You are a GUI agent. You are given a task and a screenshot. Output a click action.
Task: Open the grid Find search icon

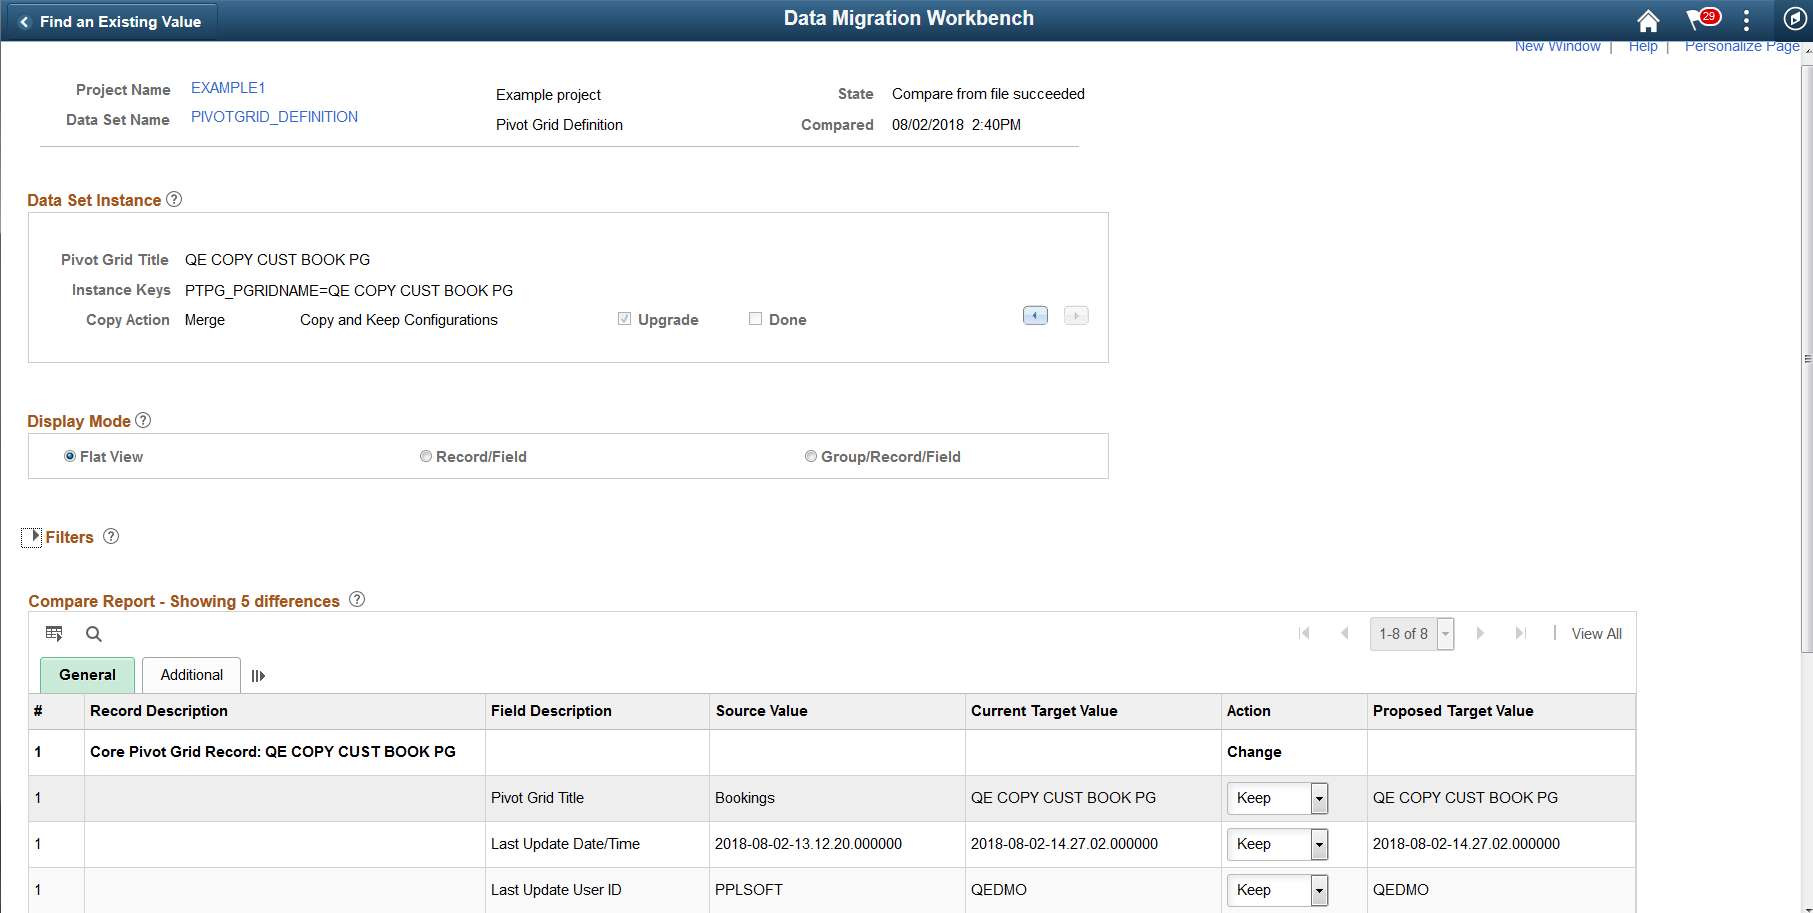click(94, 633)
